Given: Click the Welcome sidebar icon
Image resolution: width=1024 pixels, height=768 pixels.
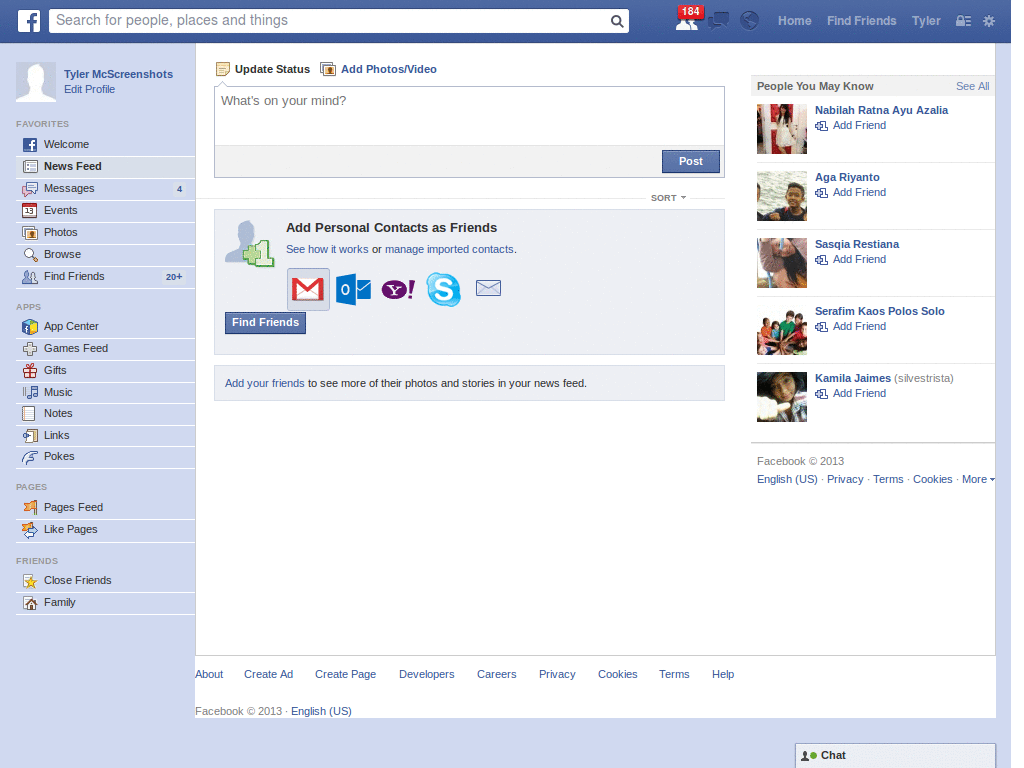Looking at the screenshot, I should tap(30, 145).
